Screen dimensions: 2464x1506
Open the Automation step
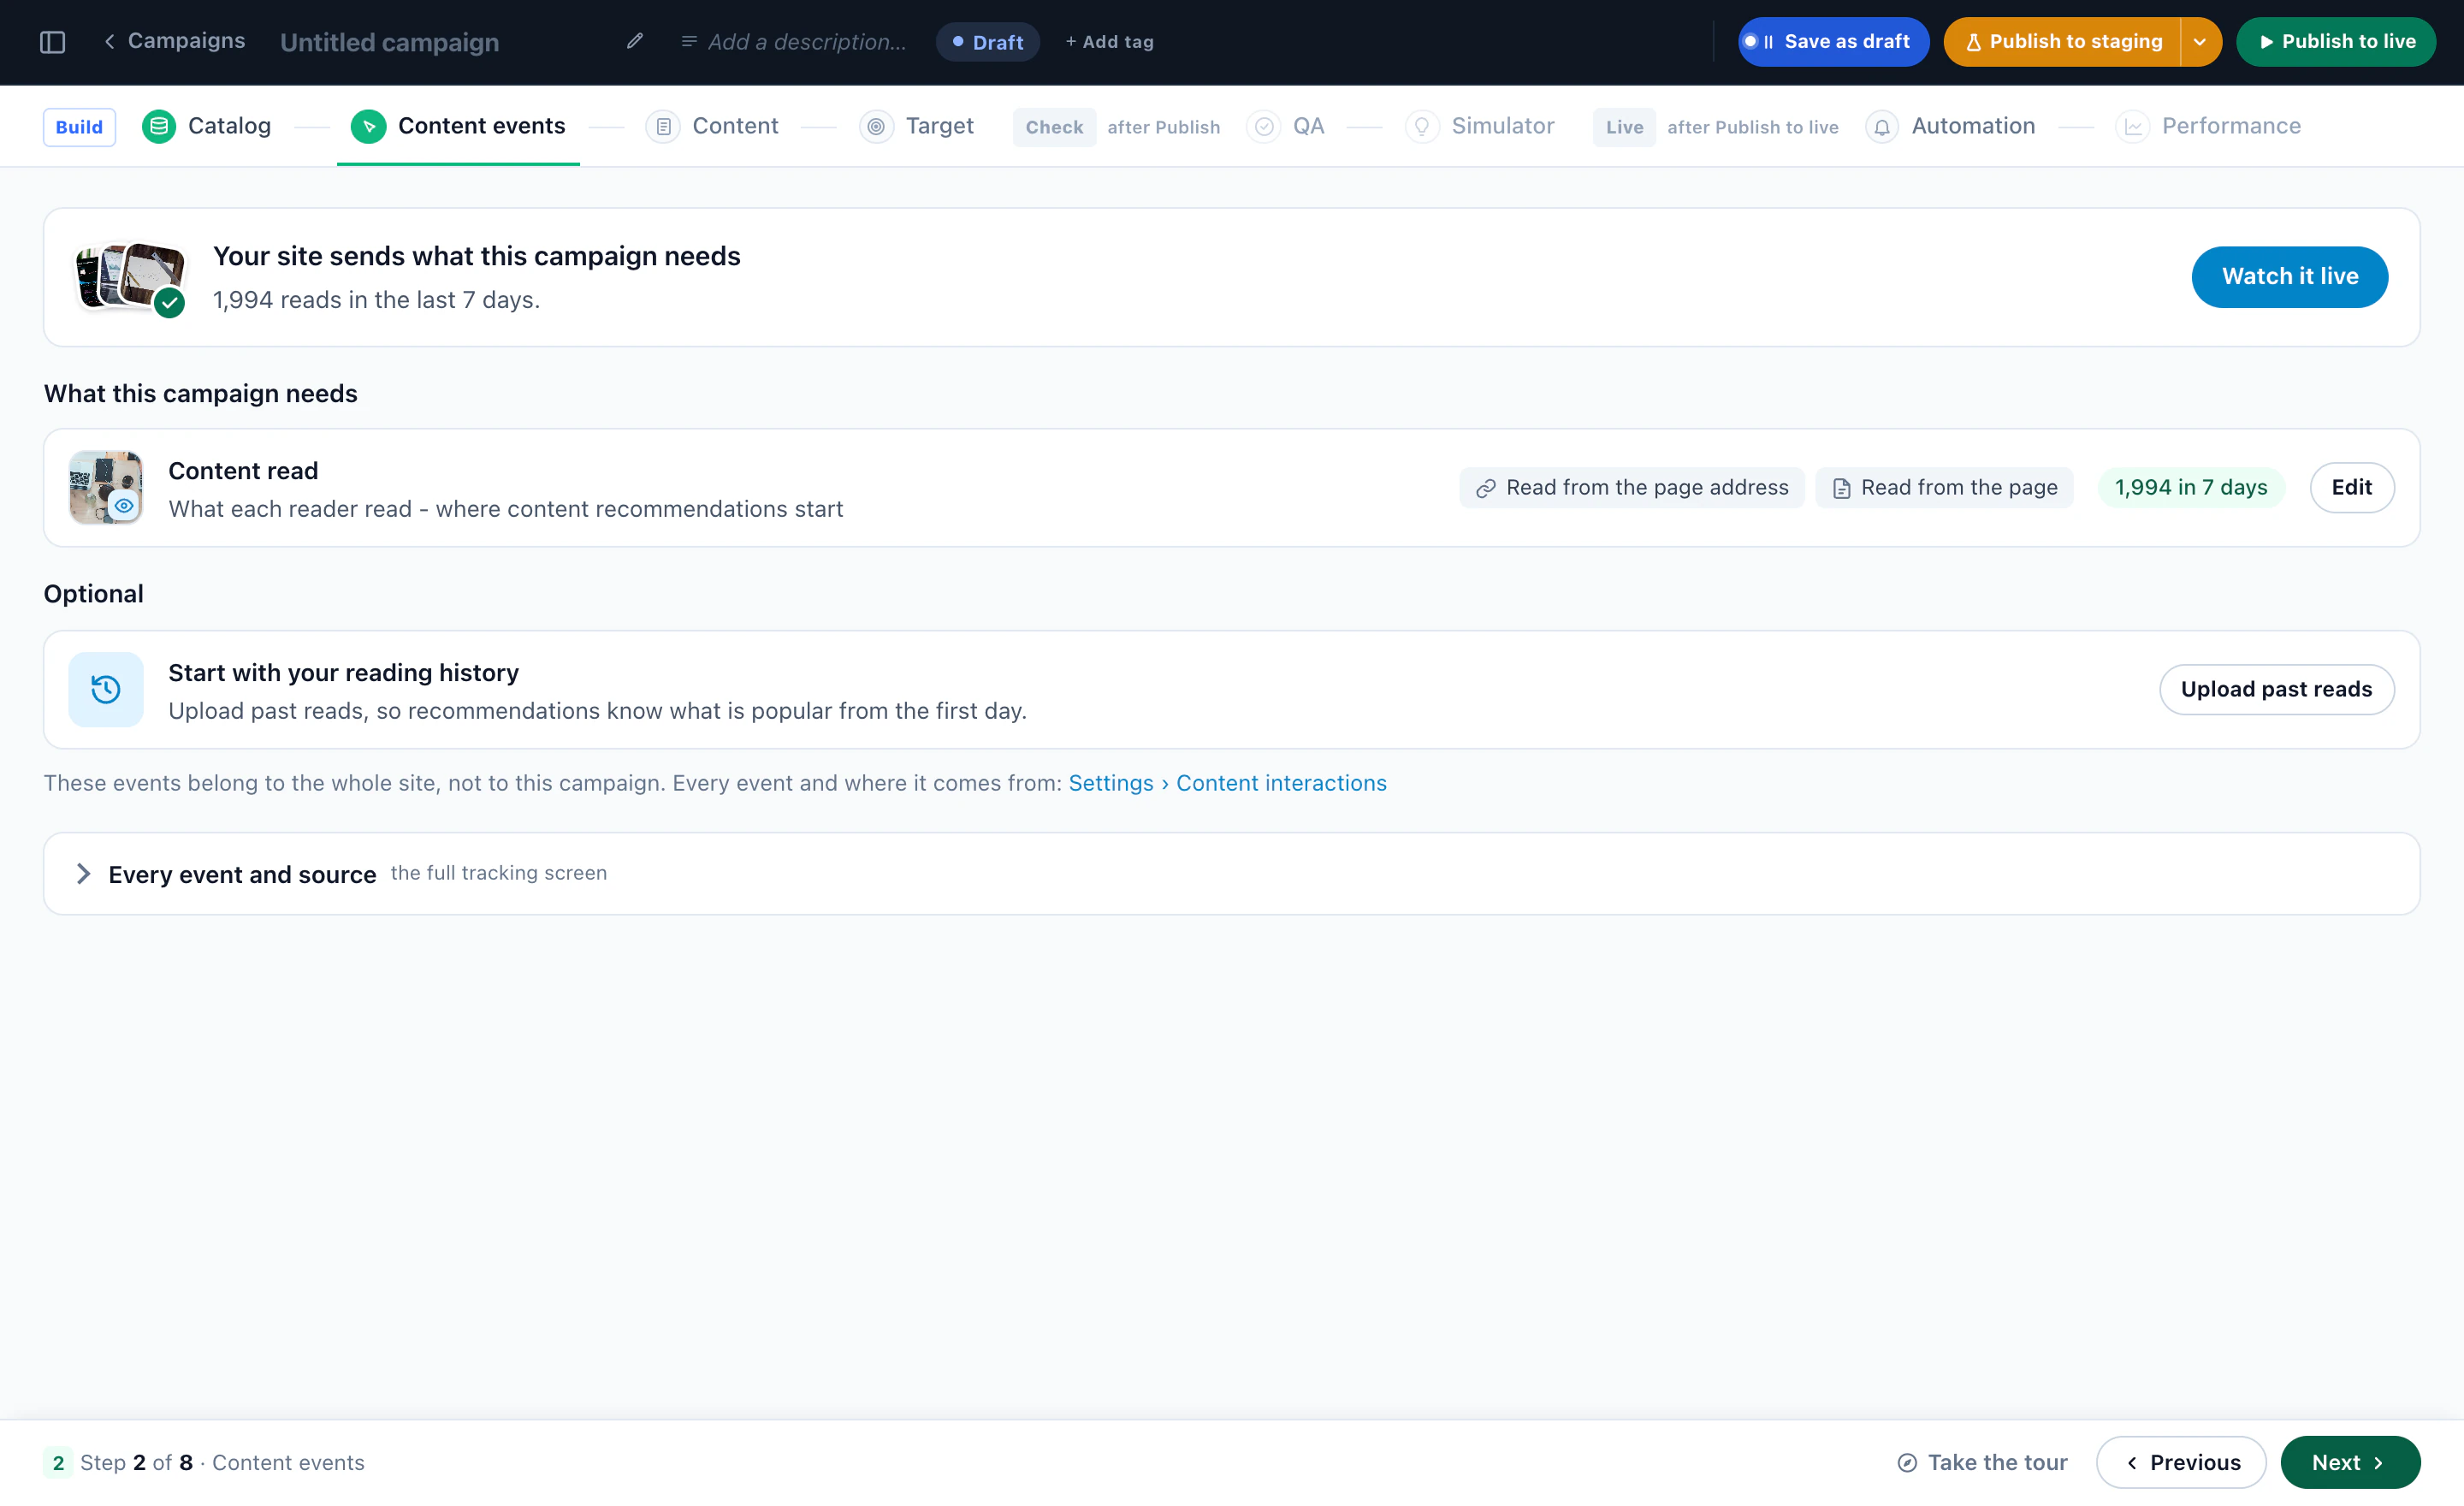1950,126
